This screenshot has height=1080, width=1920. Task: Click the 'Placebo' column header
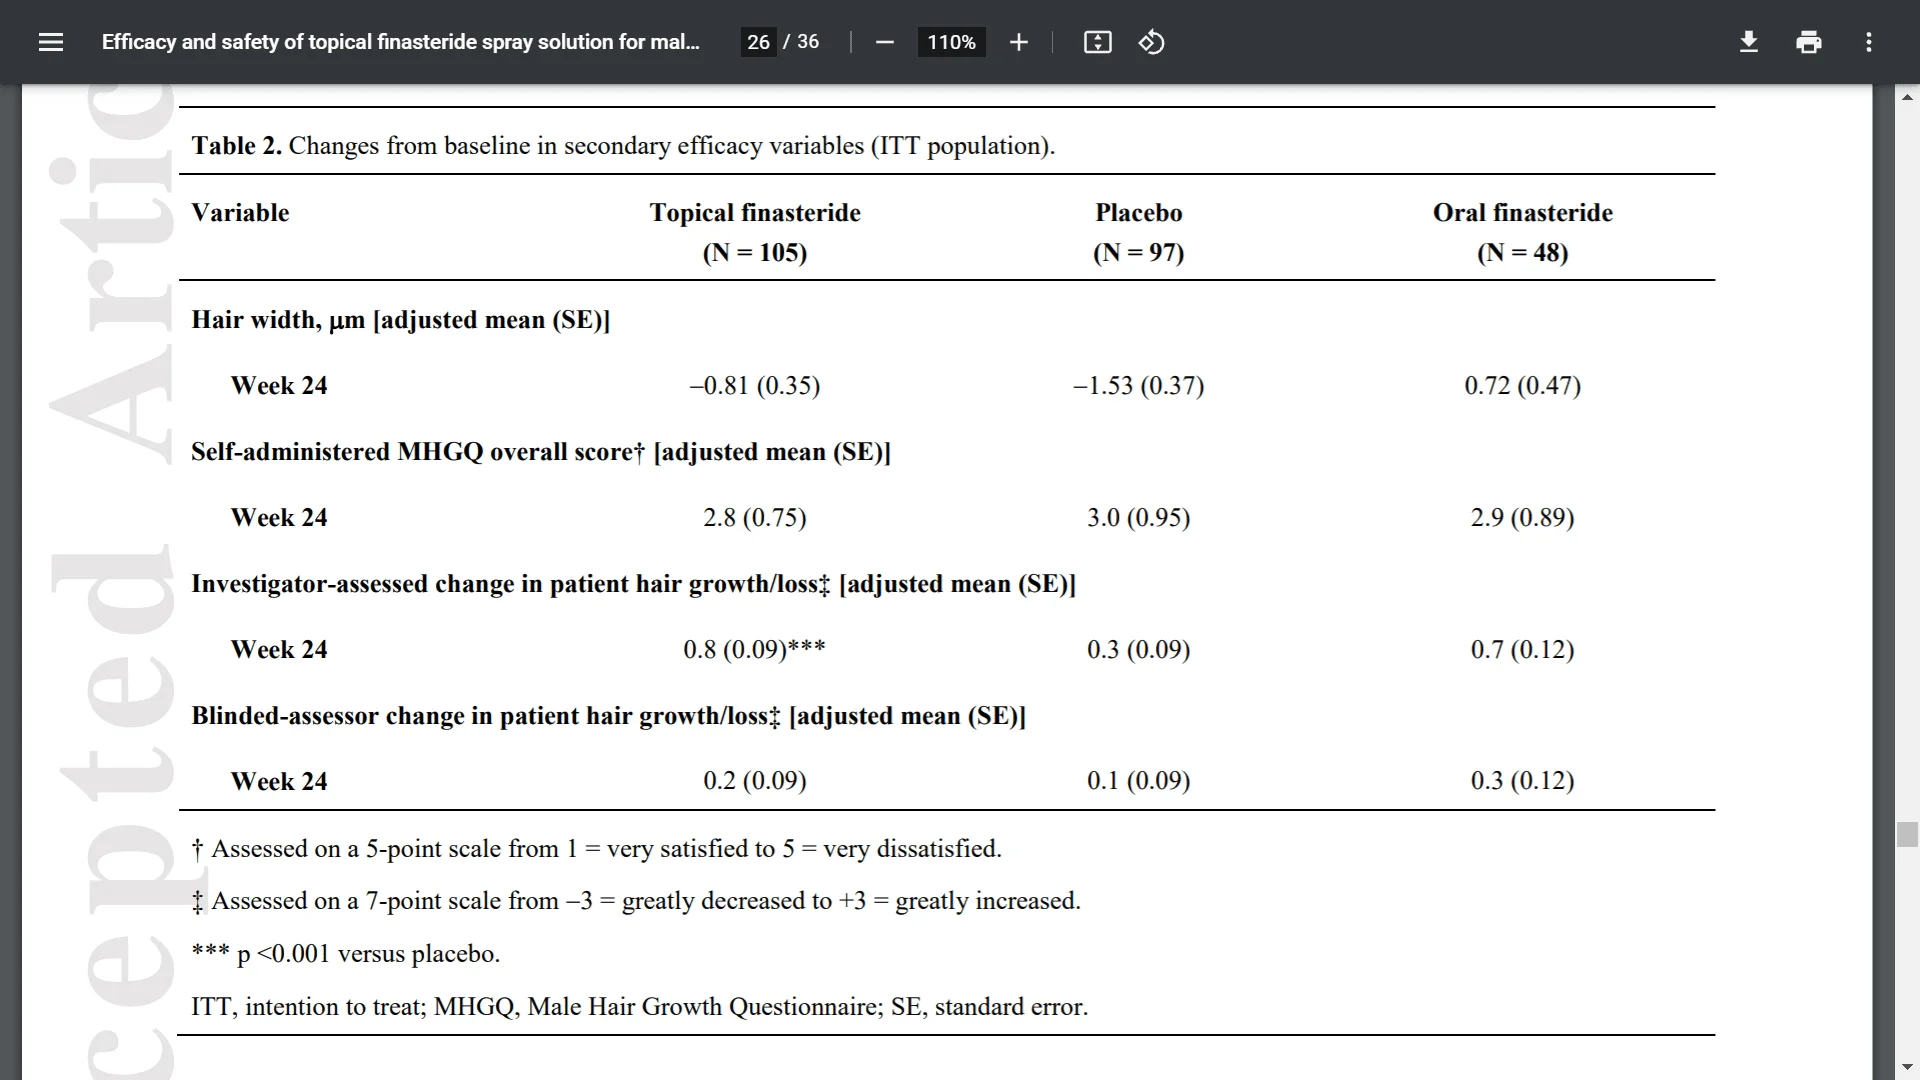tap(1138, 213)
